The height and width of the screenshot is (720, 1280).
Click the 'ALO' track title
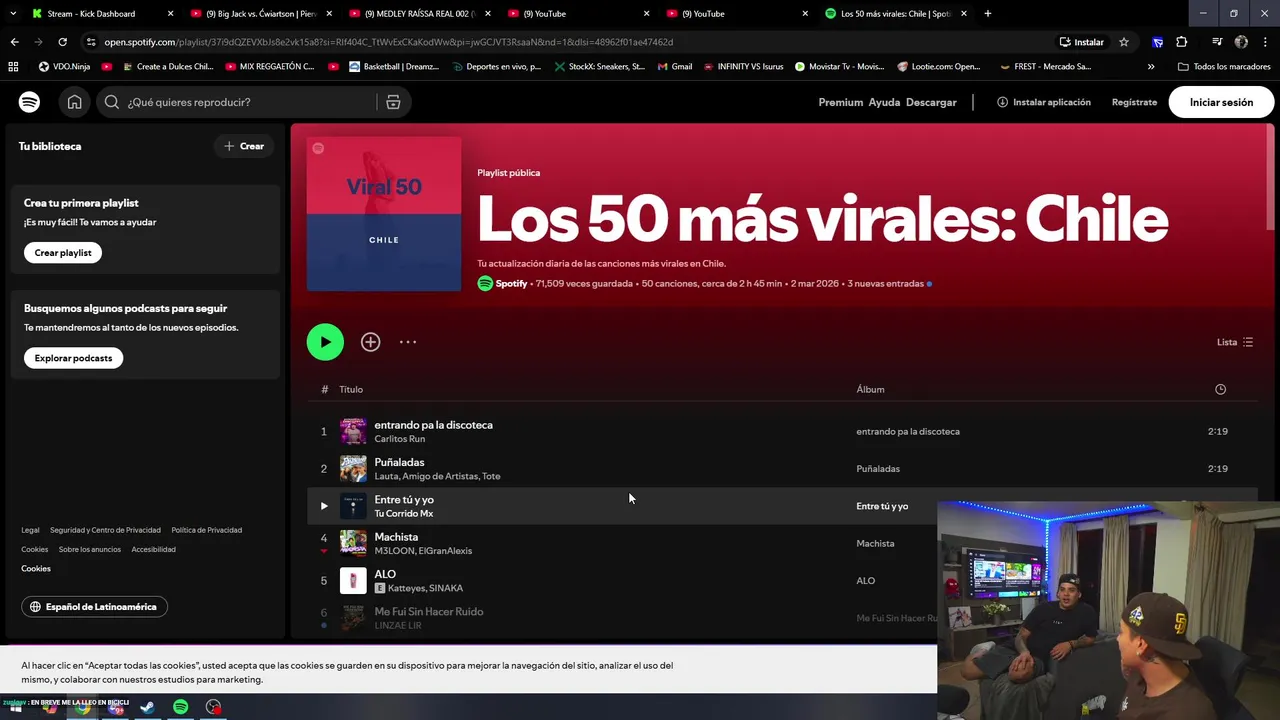385,574
